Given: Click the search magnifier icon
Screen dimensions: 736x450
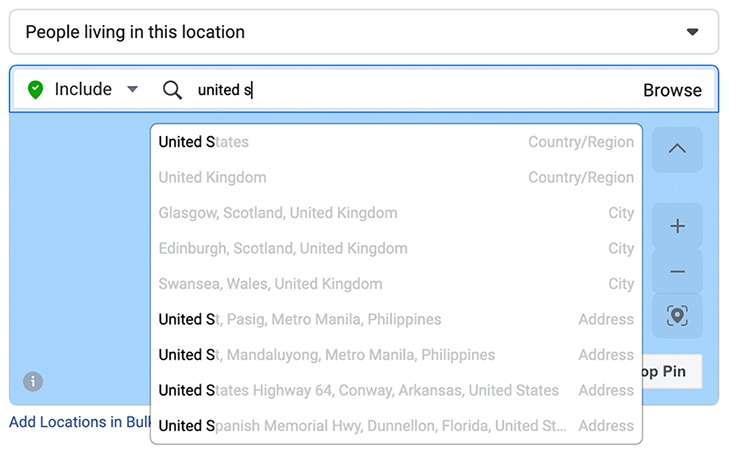Looking at the screenshot, I should coord(172,90).
